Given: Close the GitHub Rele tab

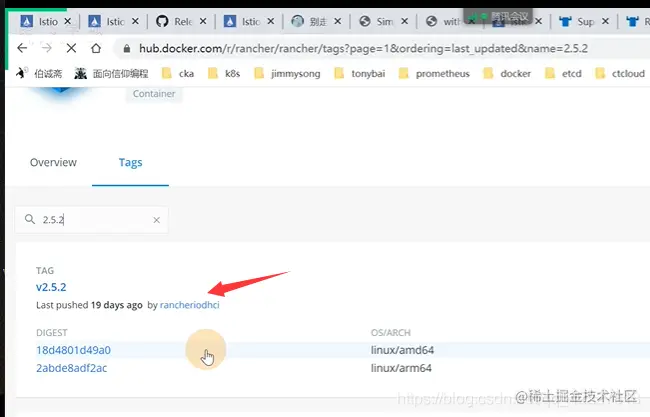Looking at the screenshot, I should (x=203, y=21).
